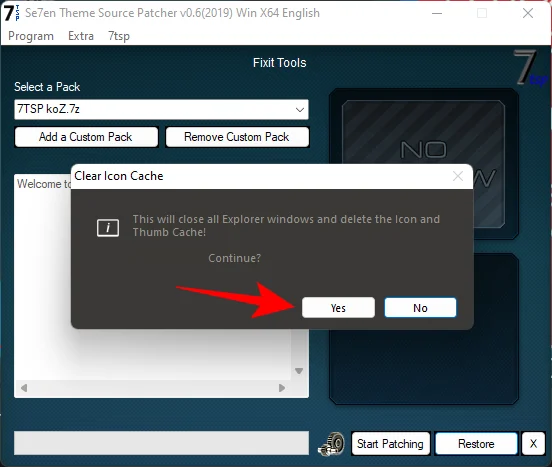
Task: Click the 7tsp logo in title bar
Action: [x=12, y=13]
